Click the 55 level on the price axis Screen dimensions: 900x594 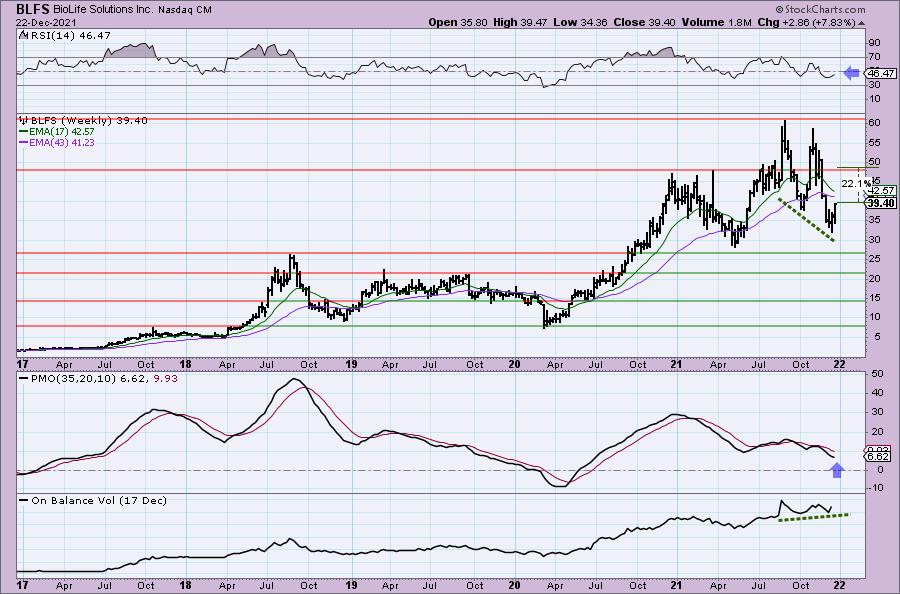[x=874, y=142]
